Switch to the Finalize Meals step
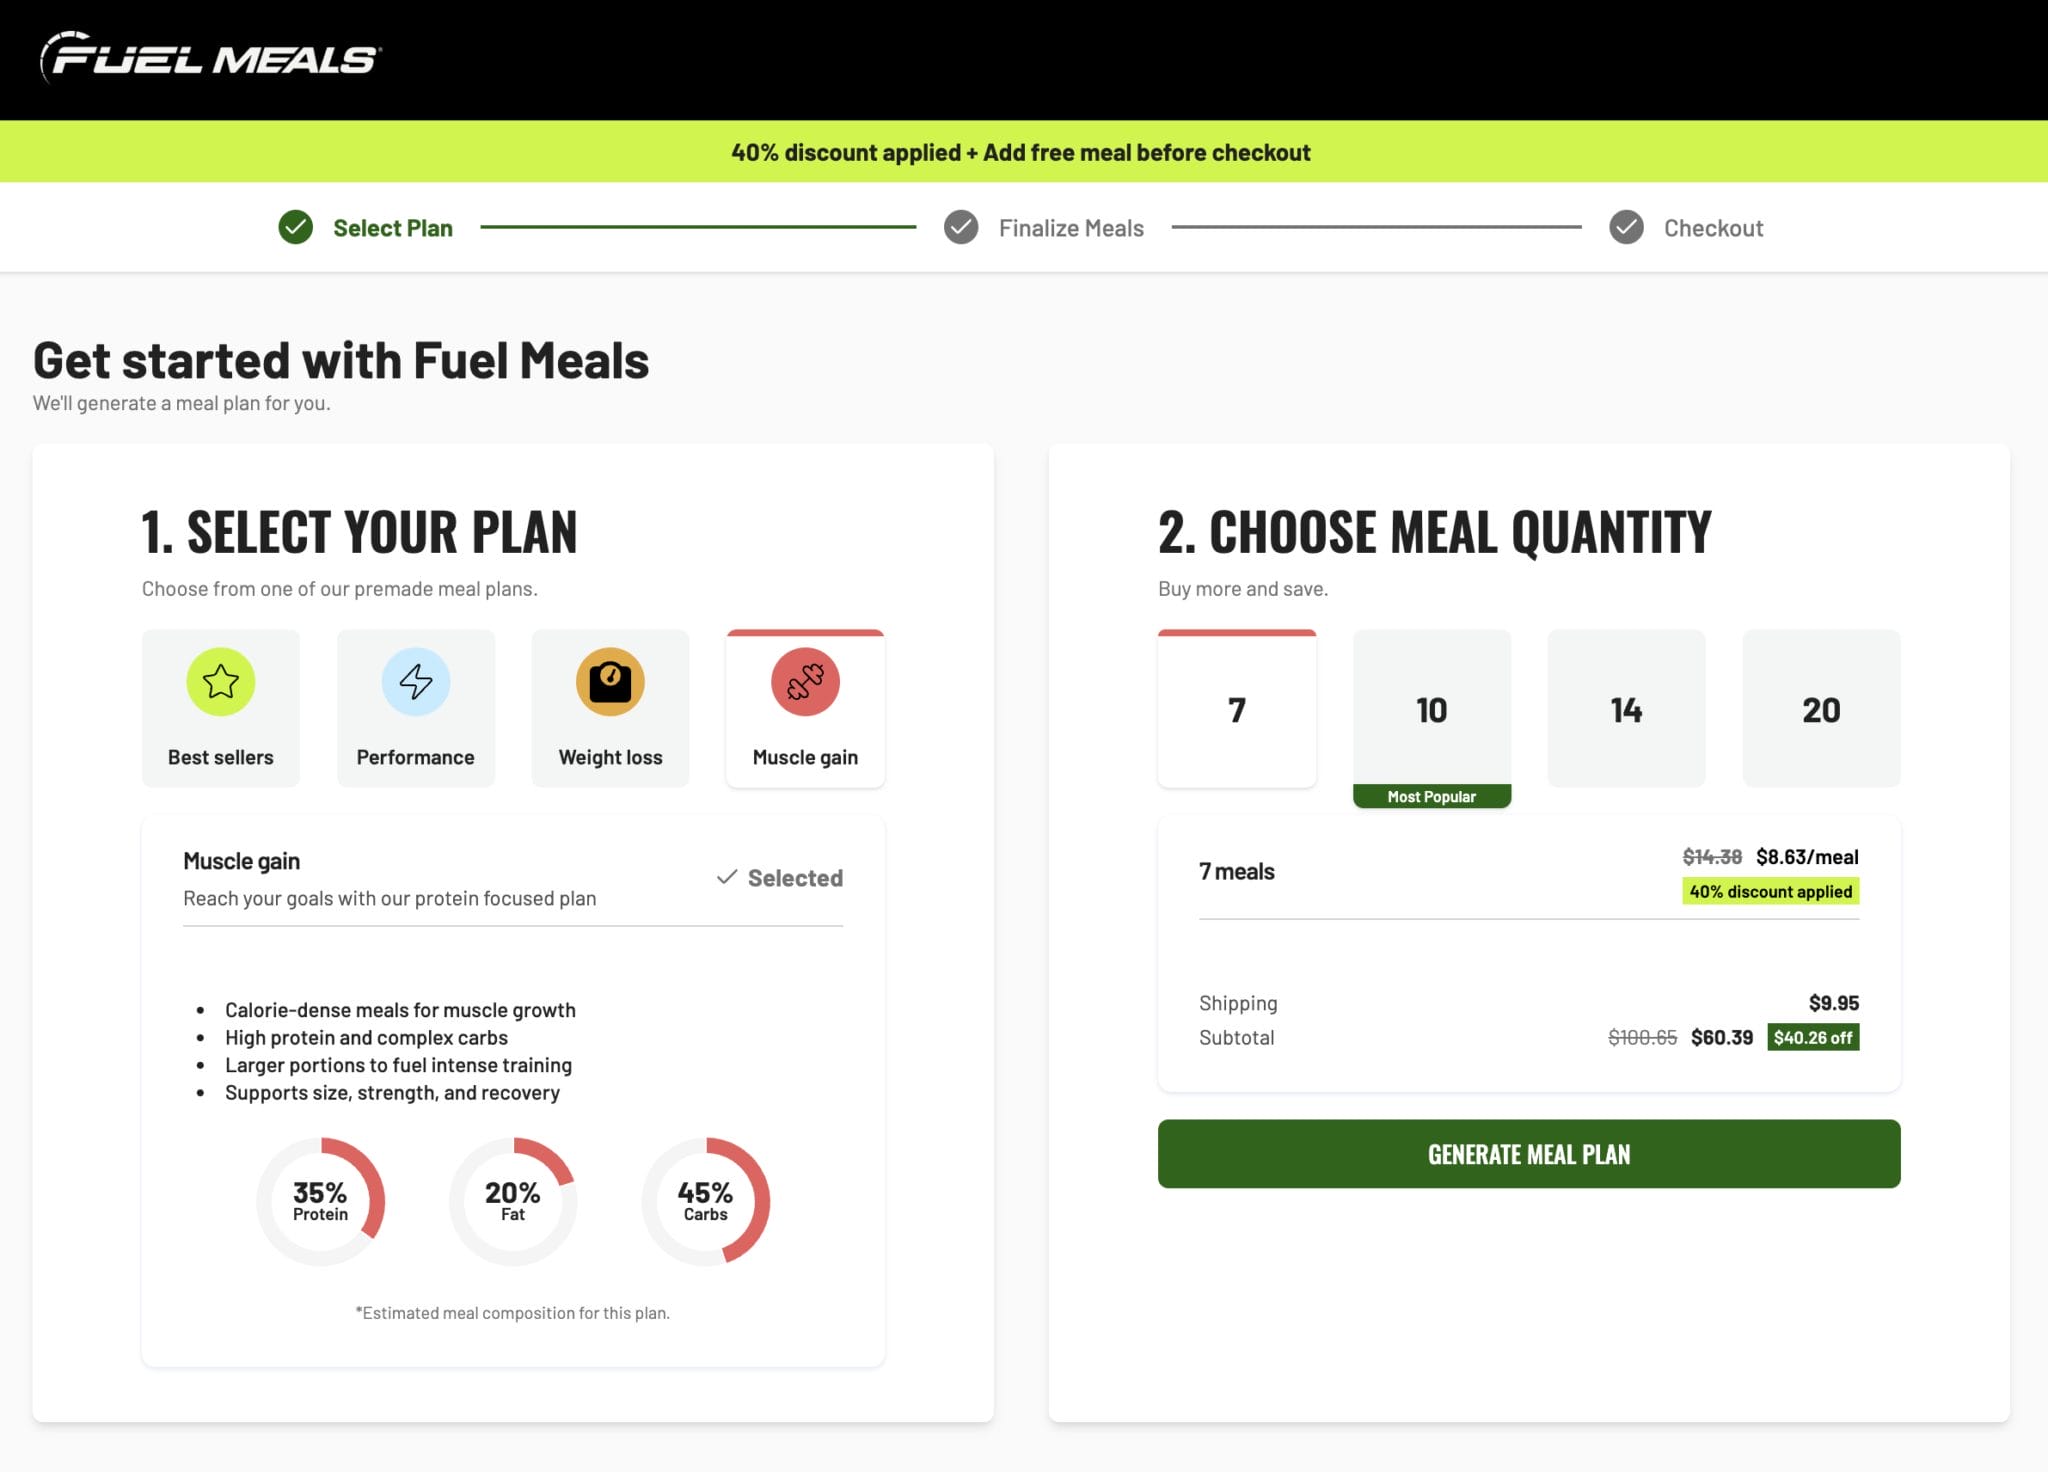The height and width of the screenshot is (1472, 2048). 1071,227
